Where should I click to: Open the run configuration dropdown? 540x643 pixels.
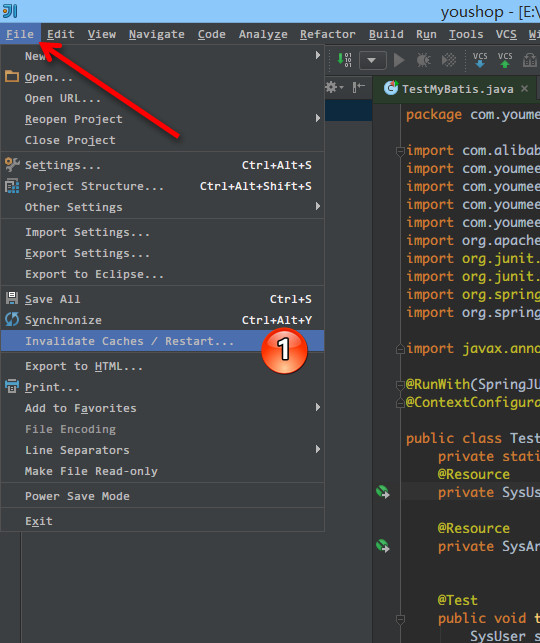pyautogui.click(x=372, y=60)
